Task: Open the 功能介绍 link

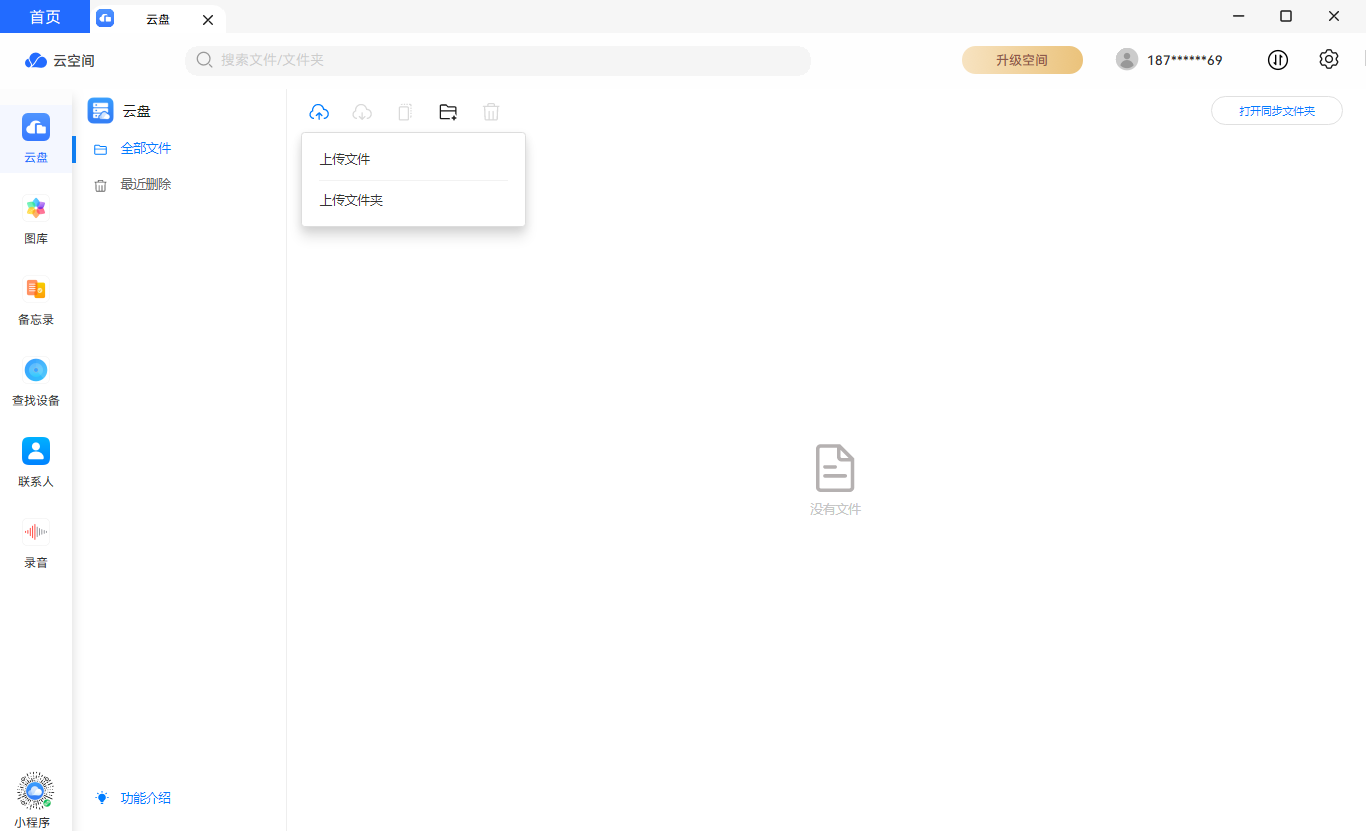Action: 146,798
